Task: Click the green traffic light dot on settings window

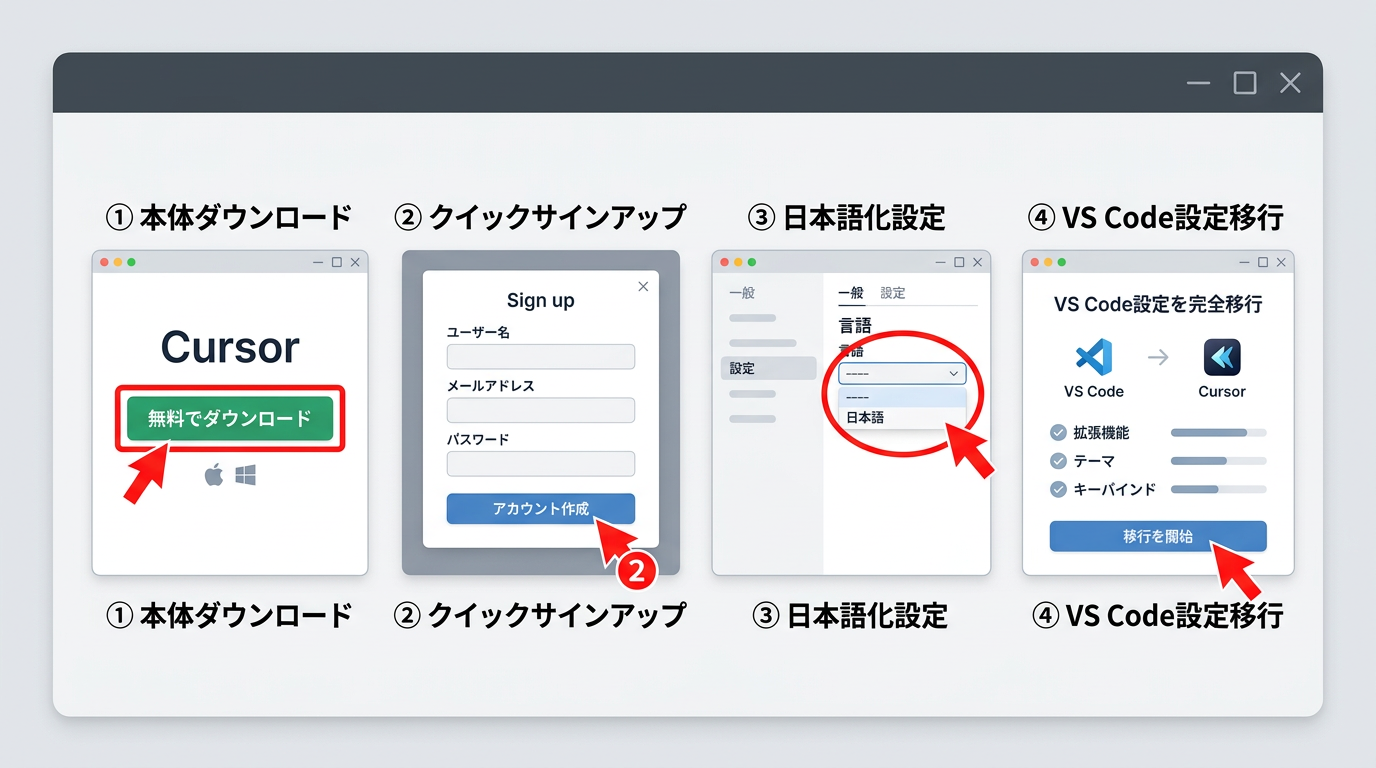Action: coord(751,261)
